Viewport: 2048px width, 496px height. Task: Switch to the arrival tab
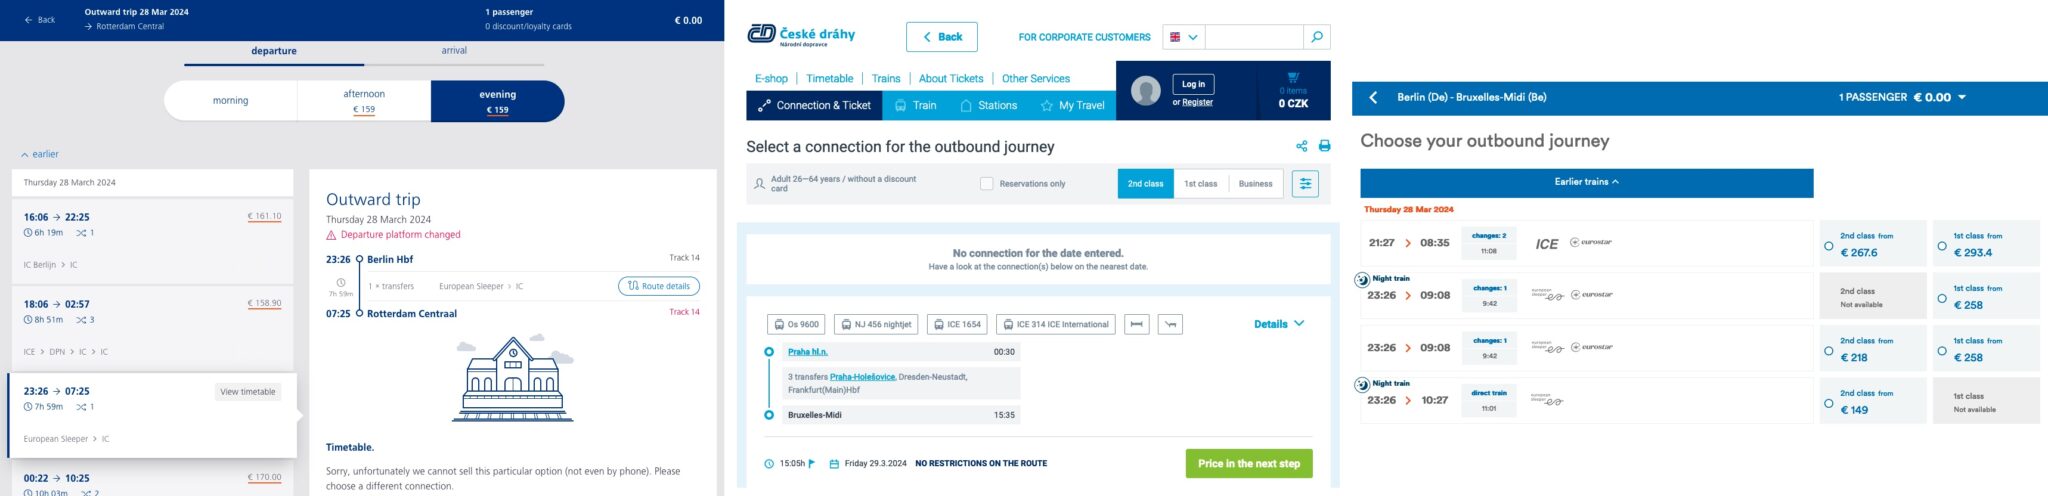pyautogui.click(x=454, y=51)
